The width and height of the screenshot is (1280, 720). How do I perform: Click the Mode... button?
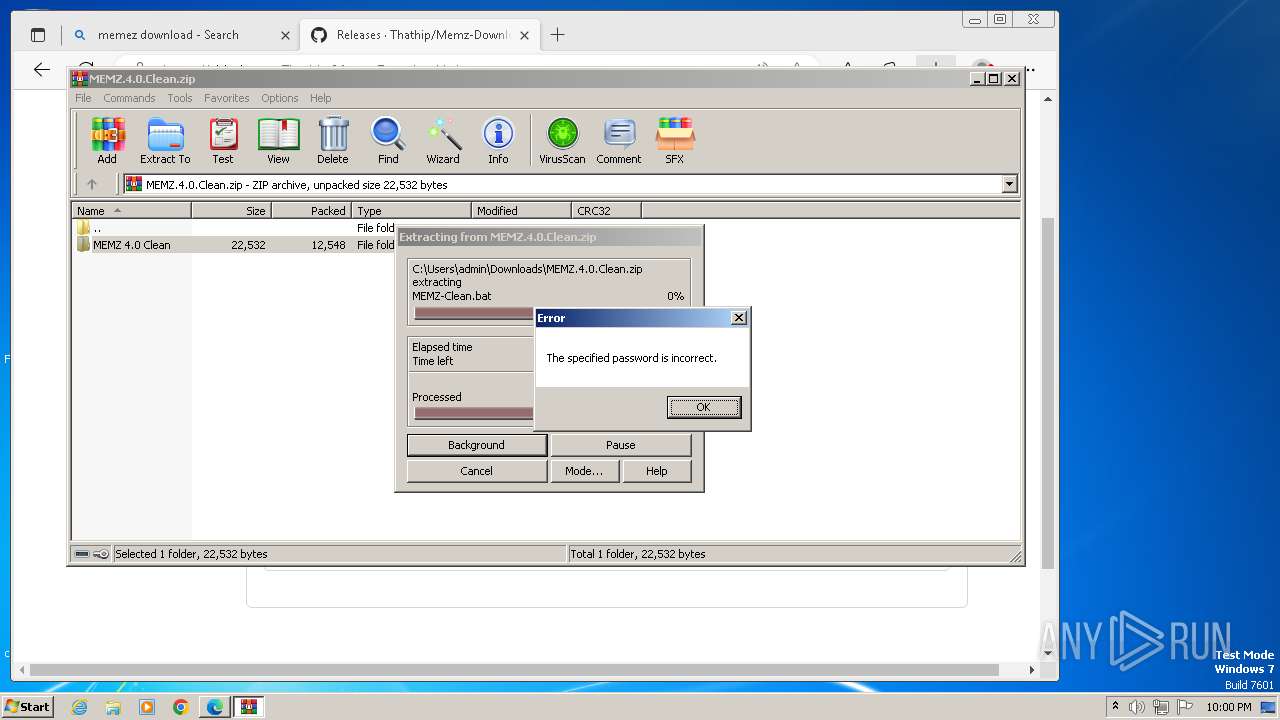click(583, 471)
